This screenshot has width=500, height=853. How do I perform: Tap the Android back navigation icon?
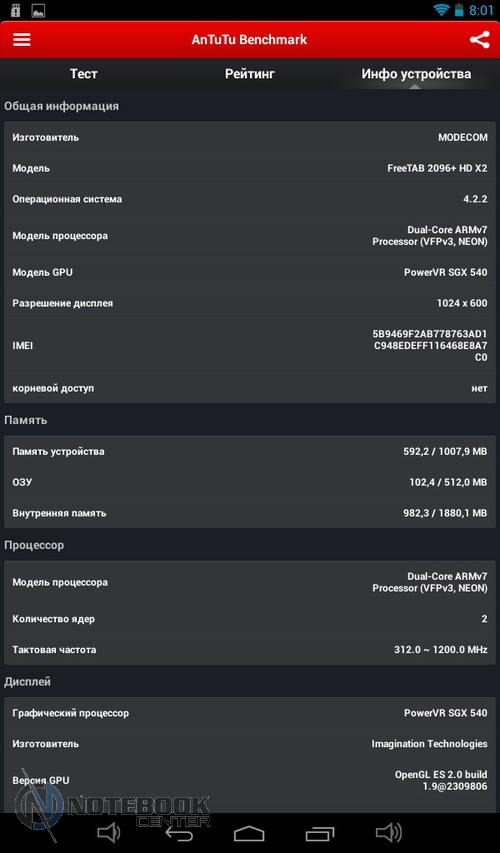(x=179, y=833)
